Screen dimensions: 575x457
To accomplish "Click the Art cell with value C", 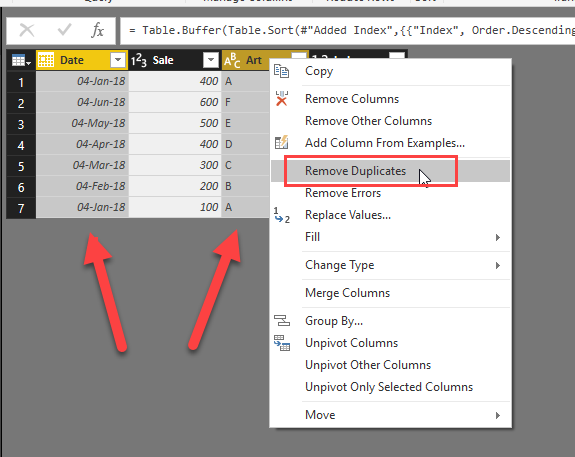I will point(246,165).
